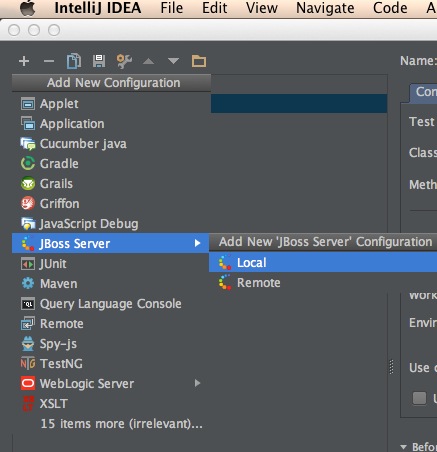Choose XSLT configuration type
This screenshot has height=452, width=437.
(x=111, y=404)
